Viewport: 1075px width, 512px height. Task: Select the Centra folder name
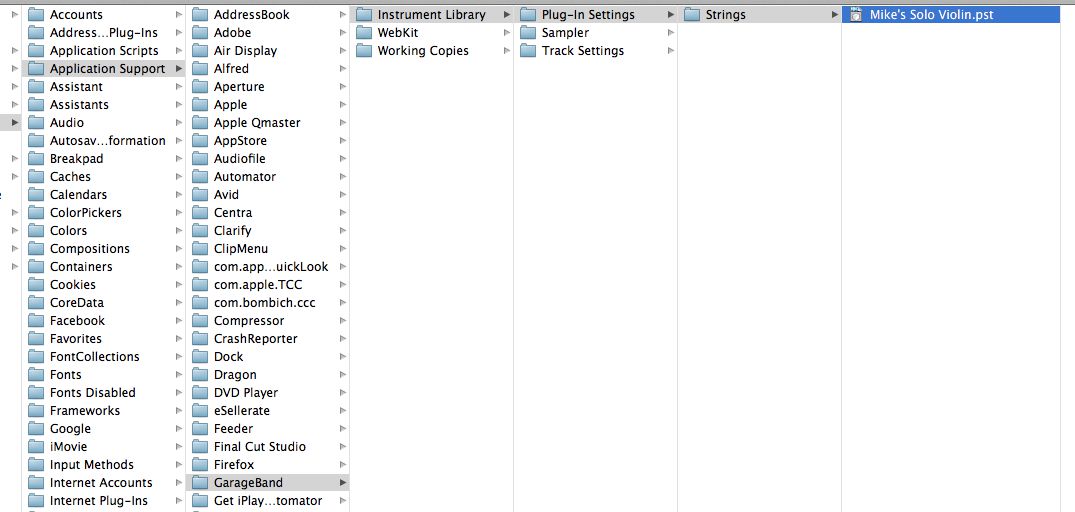(x=233, y=212)
